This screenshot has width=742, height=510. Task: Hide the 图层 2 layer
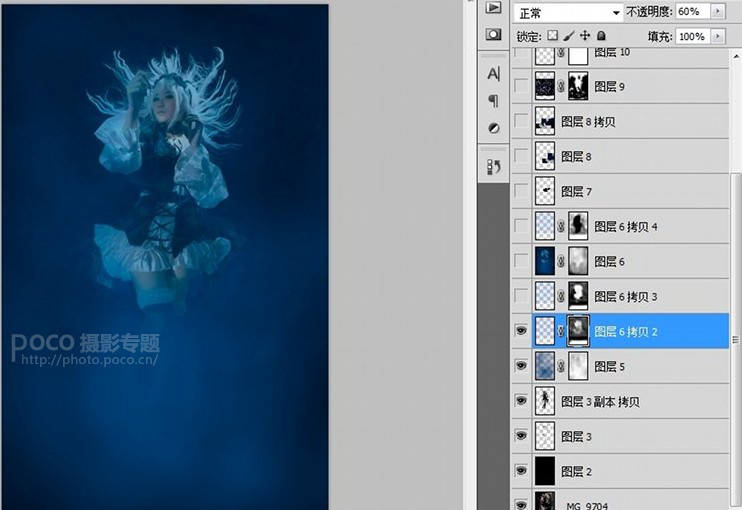click(521, 470)
